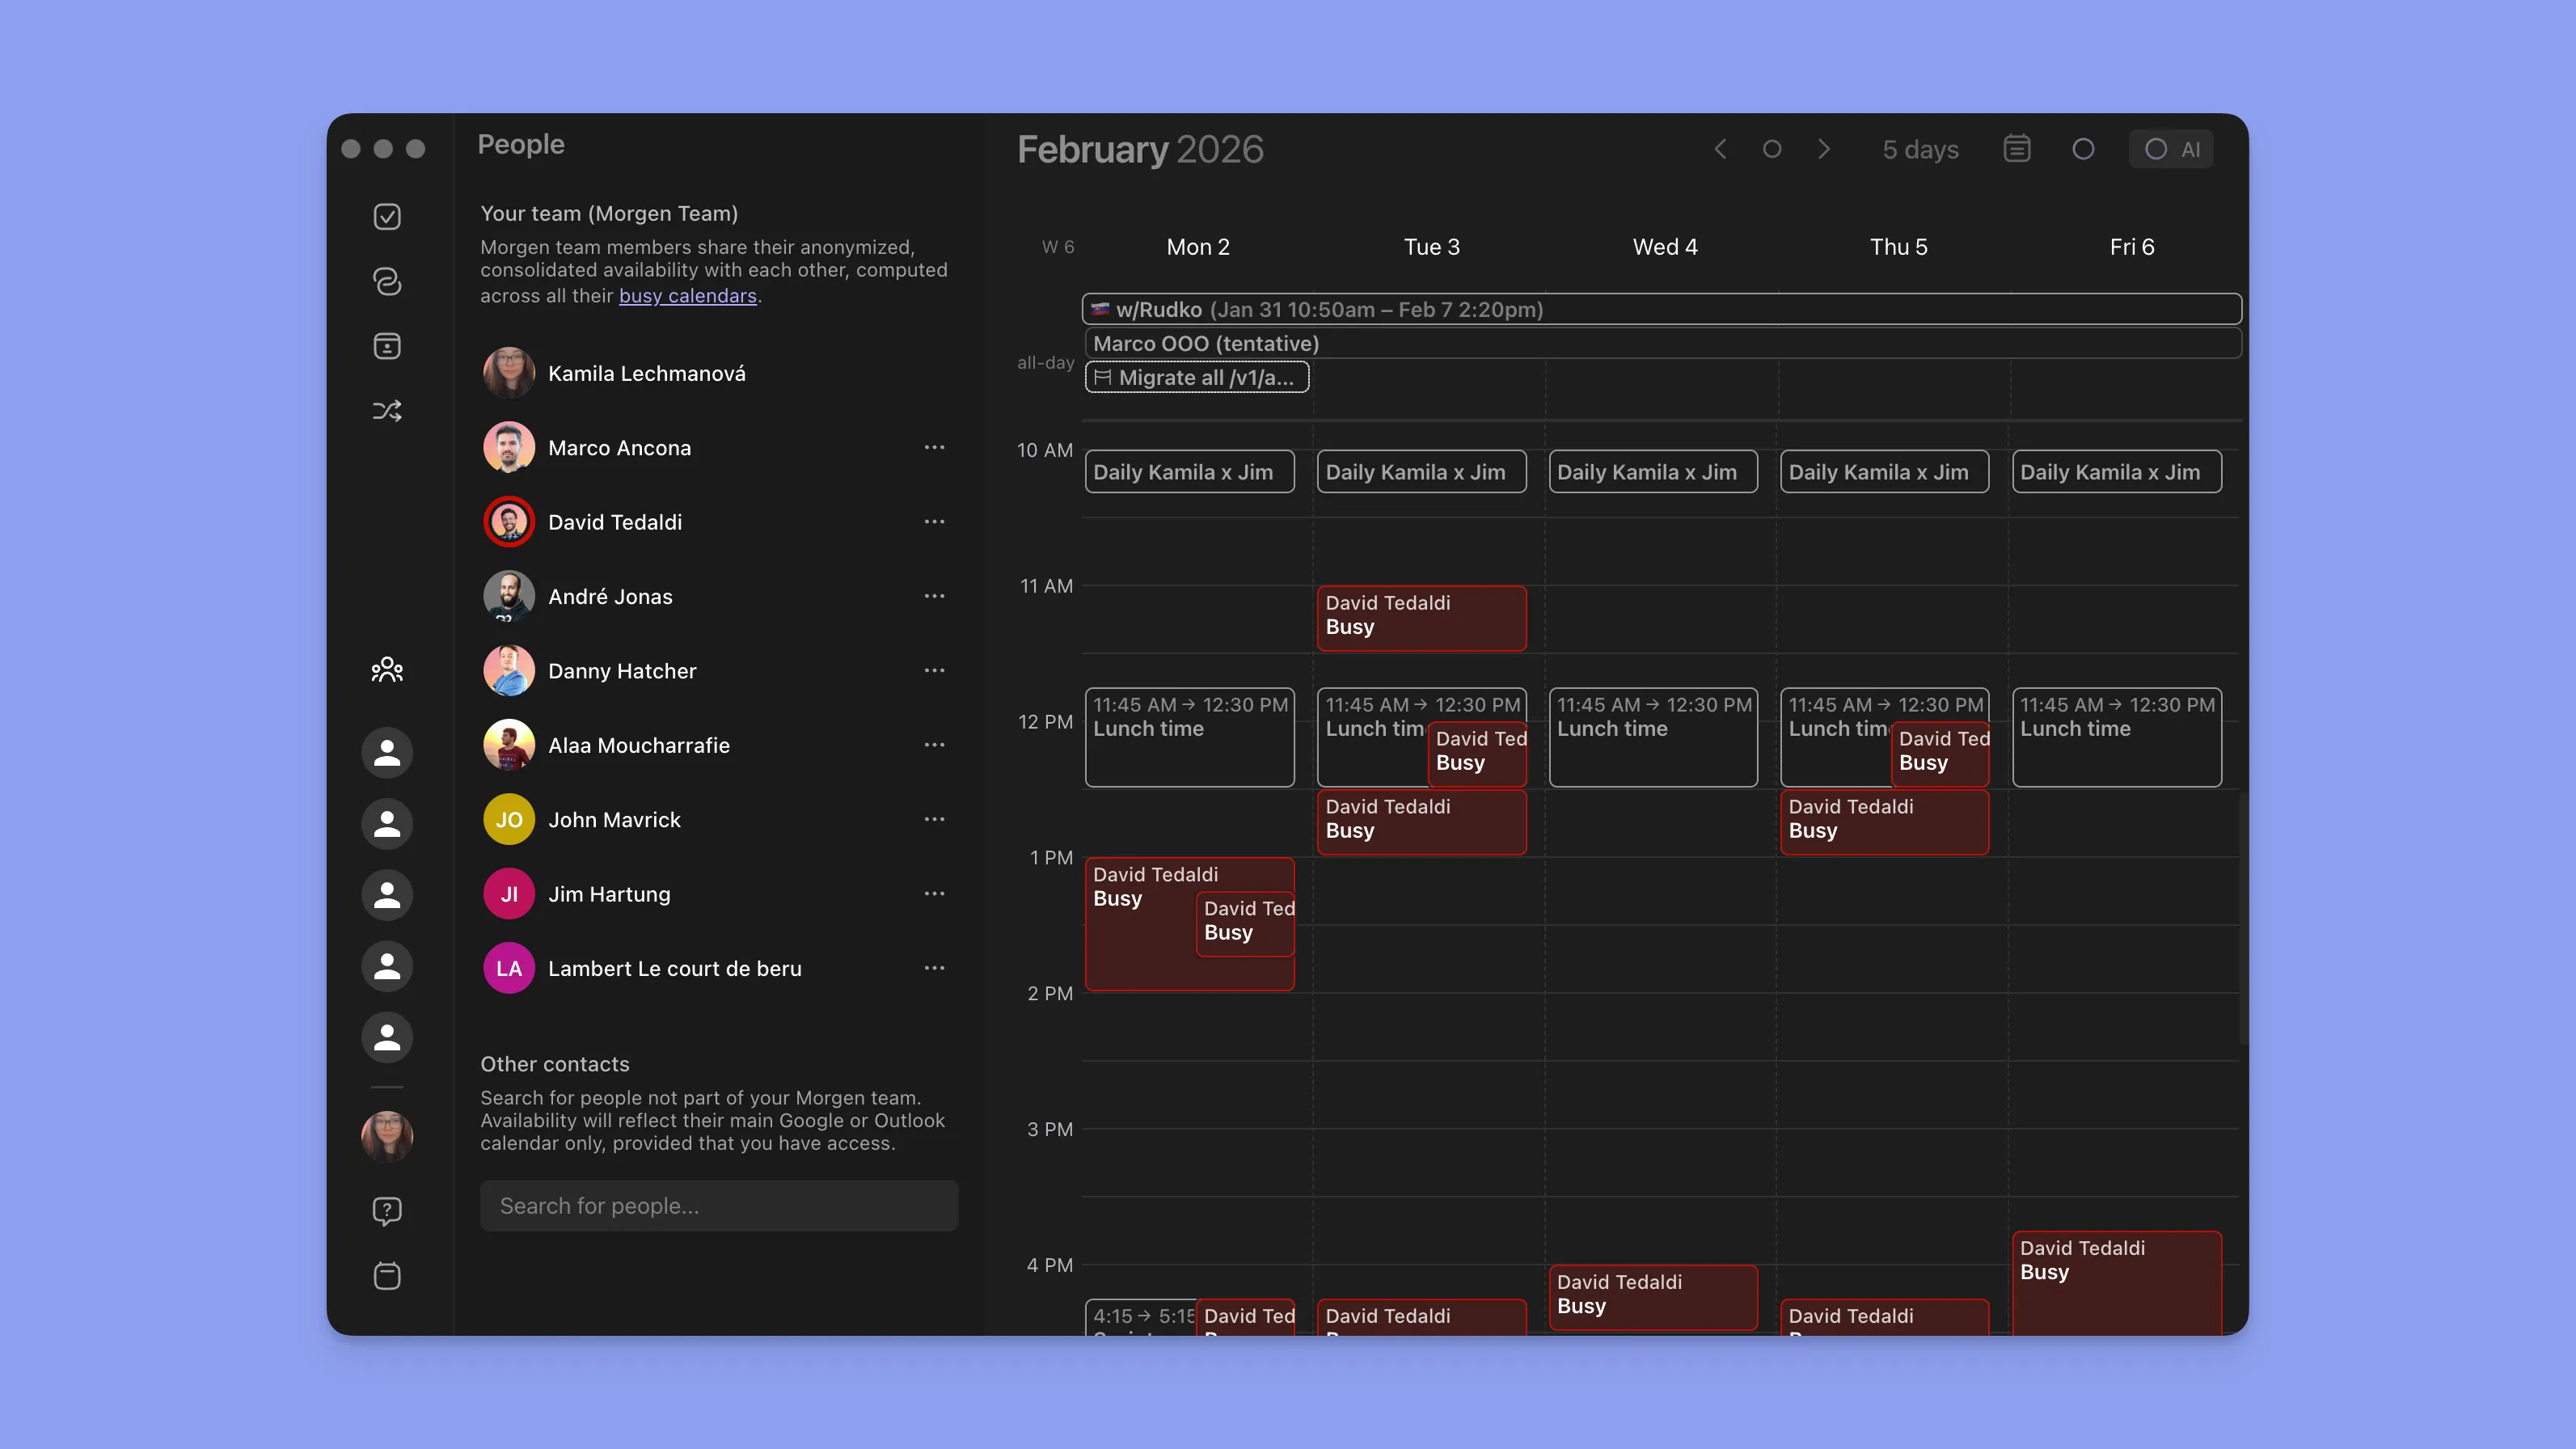Screen dimensions: 2576x1449
Task: Open the Tasks checkbox icon in sidebar
Action: [387, 217]
